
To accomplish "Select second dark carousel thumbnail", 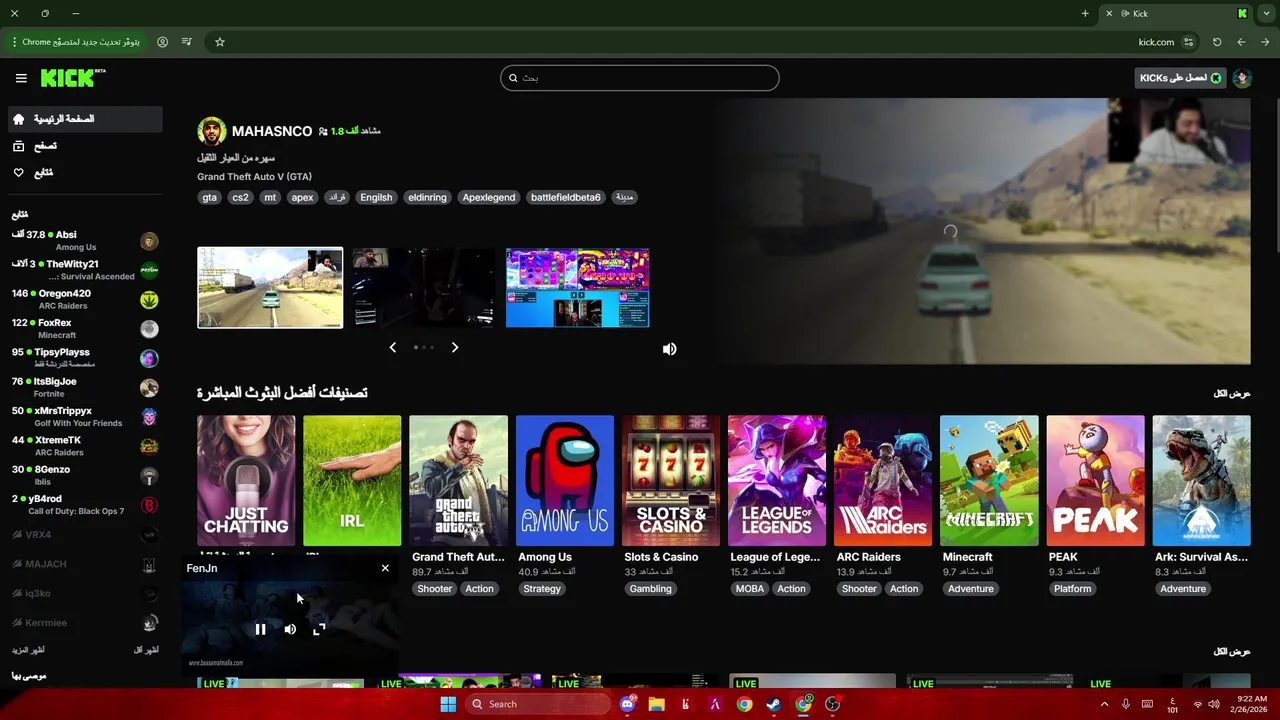I will click(424, 288).
